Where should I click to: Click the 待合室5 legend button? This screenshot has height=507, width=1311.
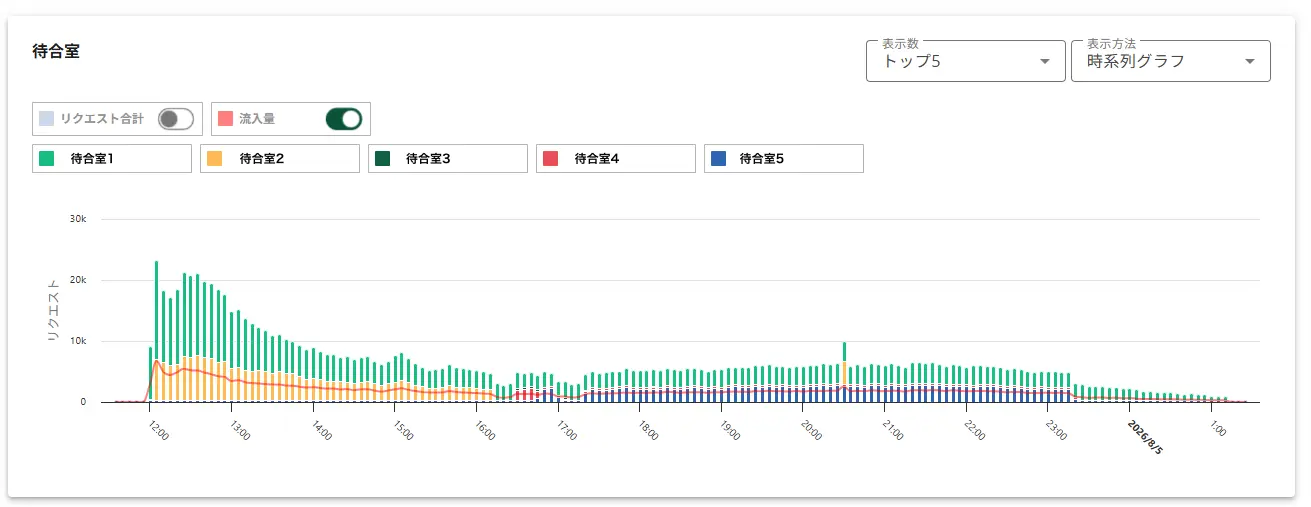[784, 158]
